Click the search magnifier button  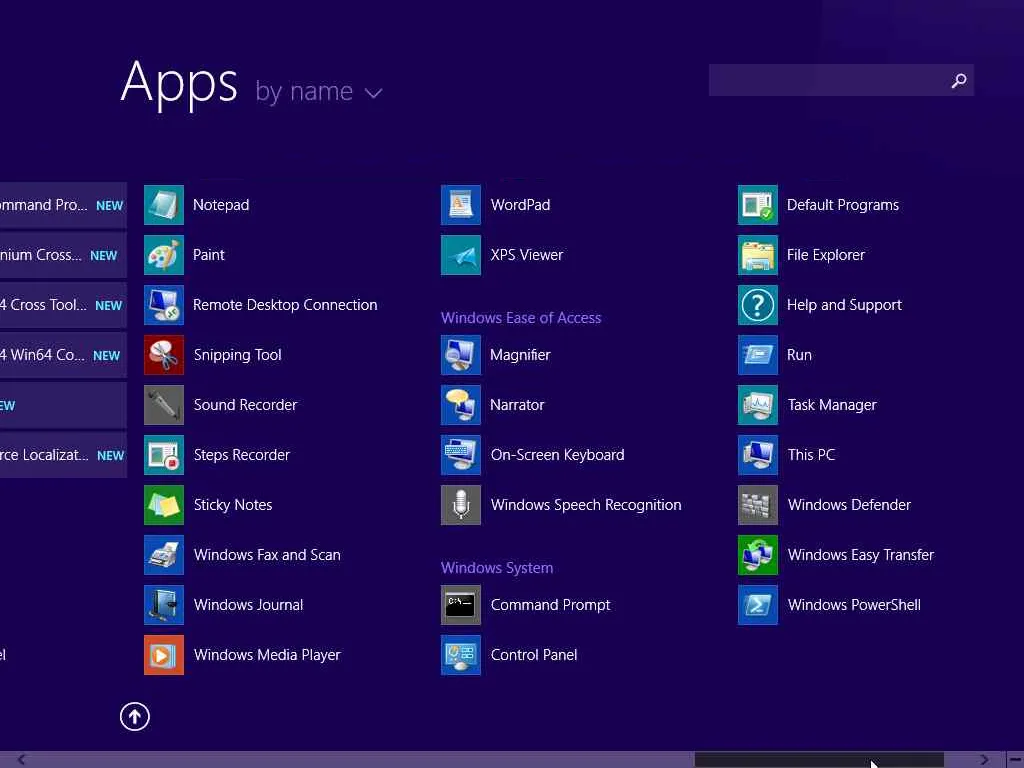(x=959, y=80)
